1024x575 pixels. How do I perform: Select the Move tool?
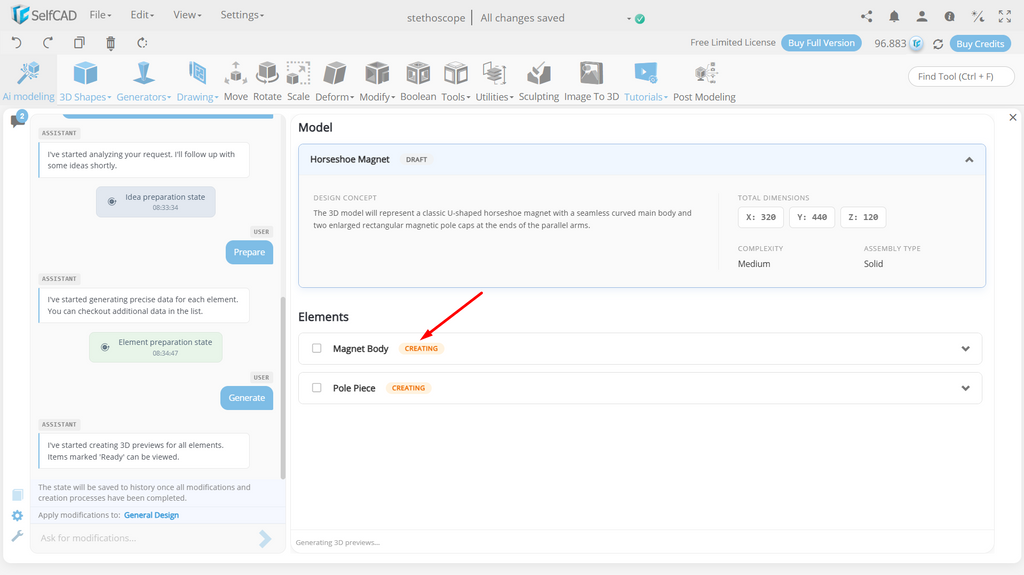[x=236, y=81]
